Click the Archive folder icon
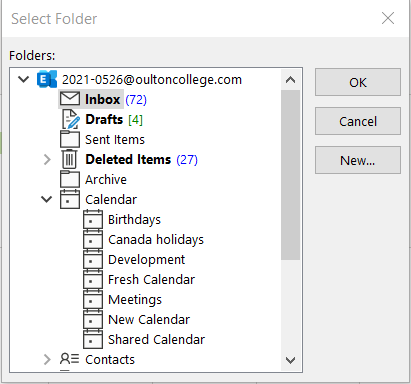The width and height of the screenshot is (411, 384). [x=70, y=179]
